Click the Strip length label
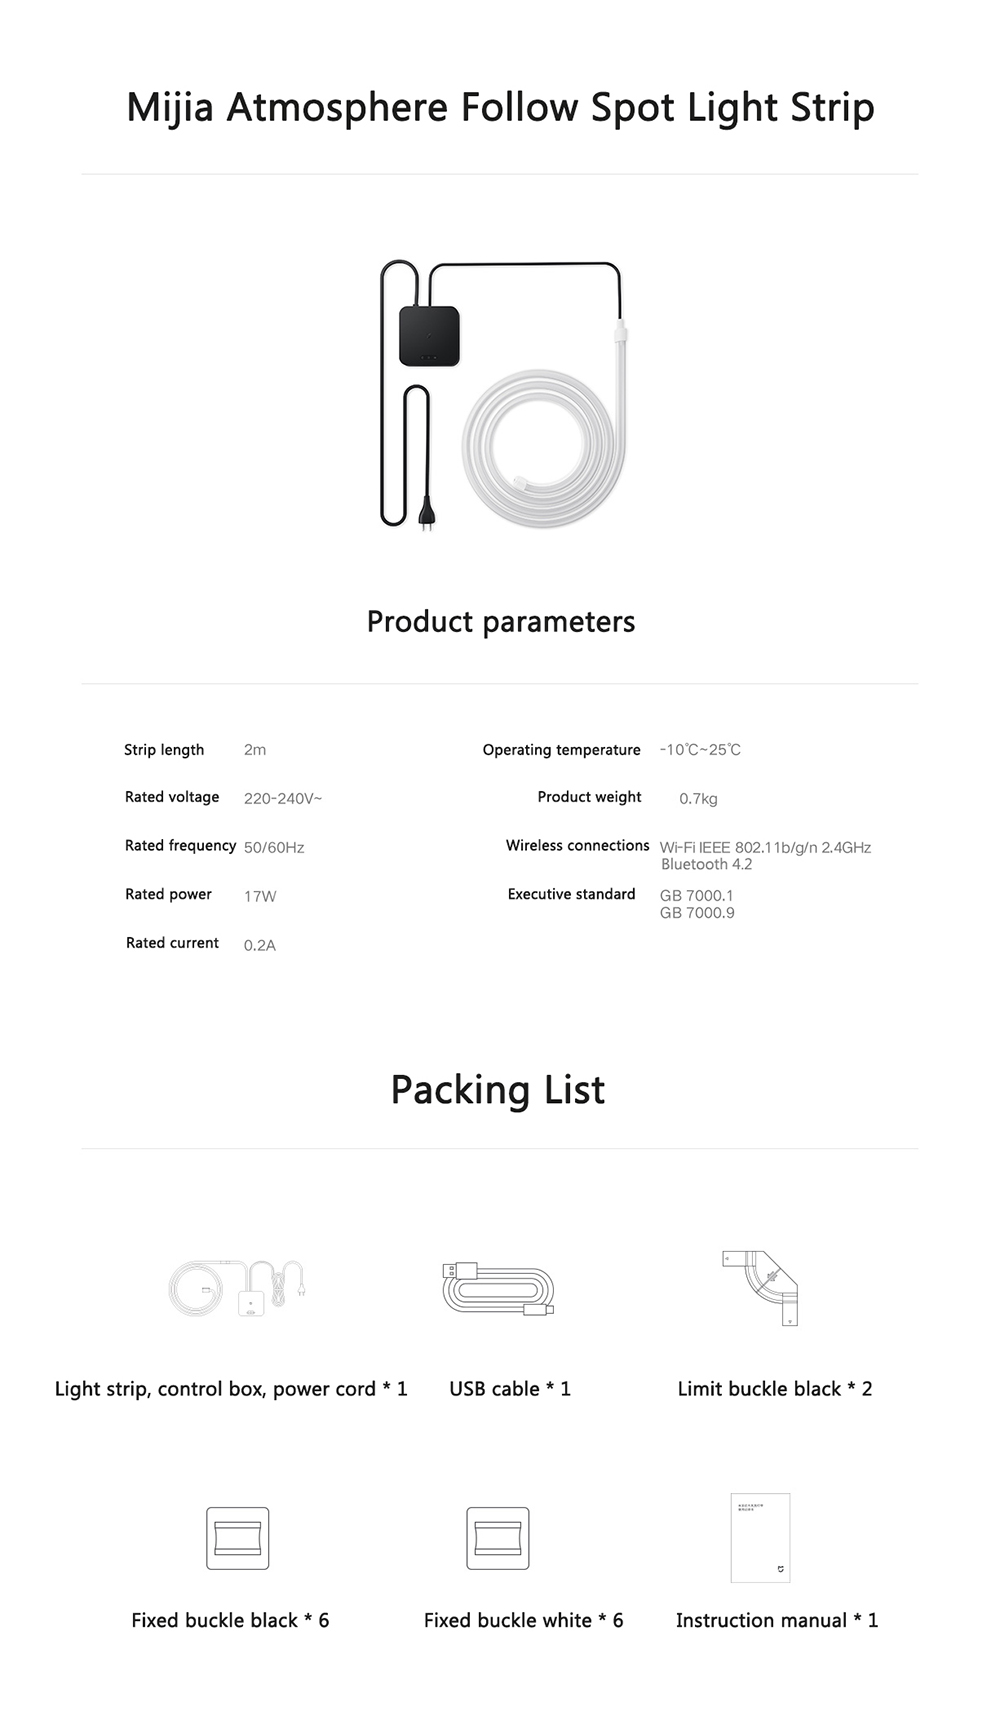1000x1724 pixels. [164, 750]
